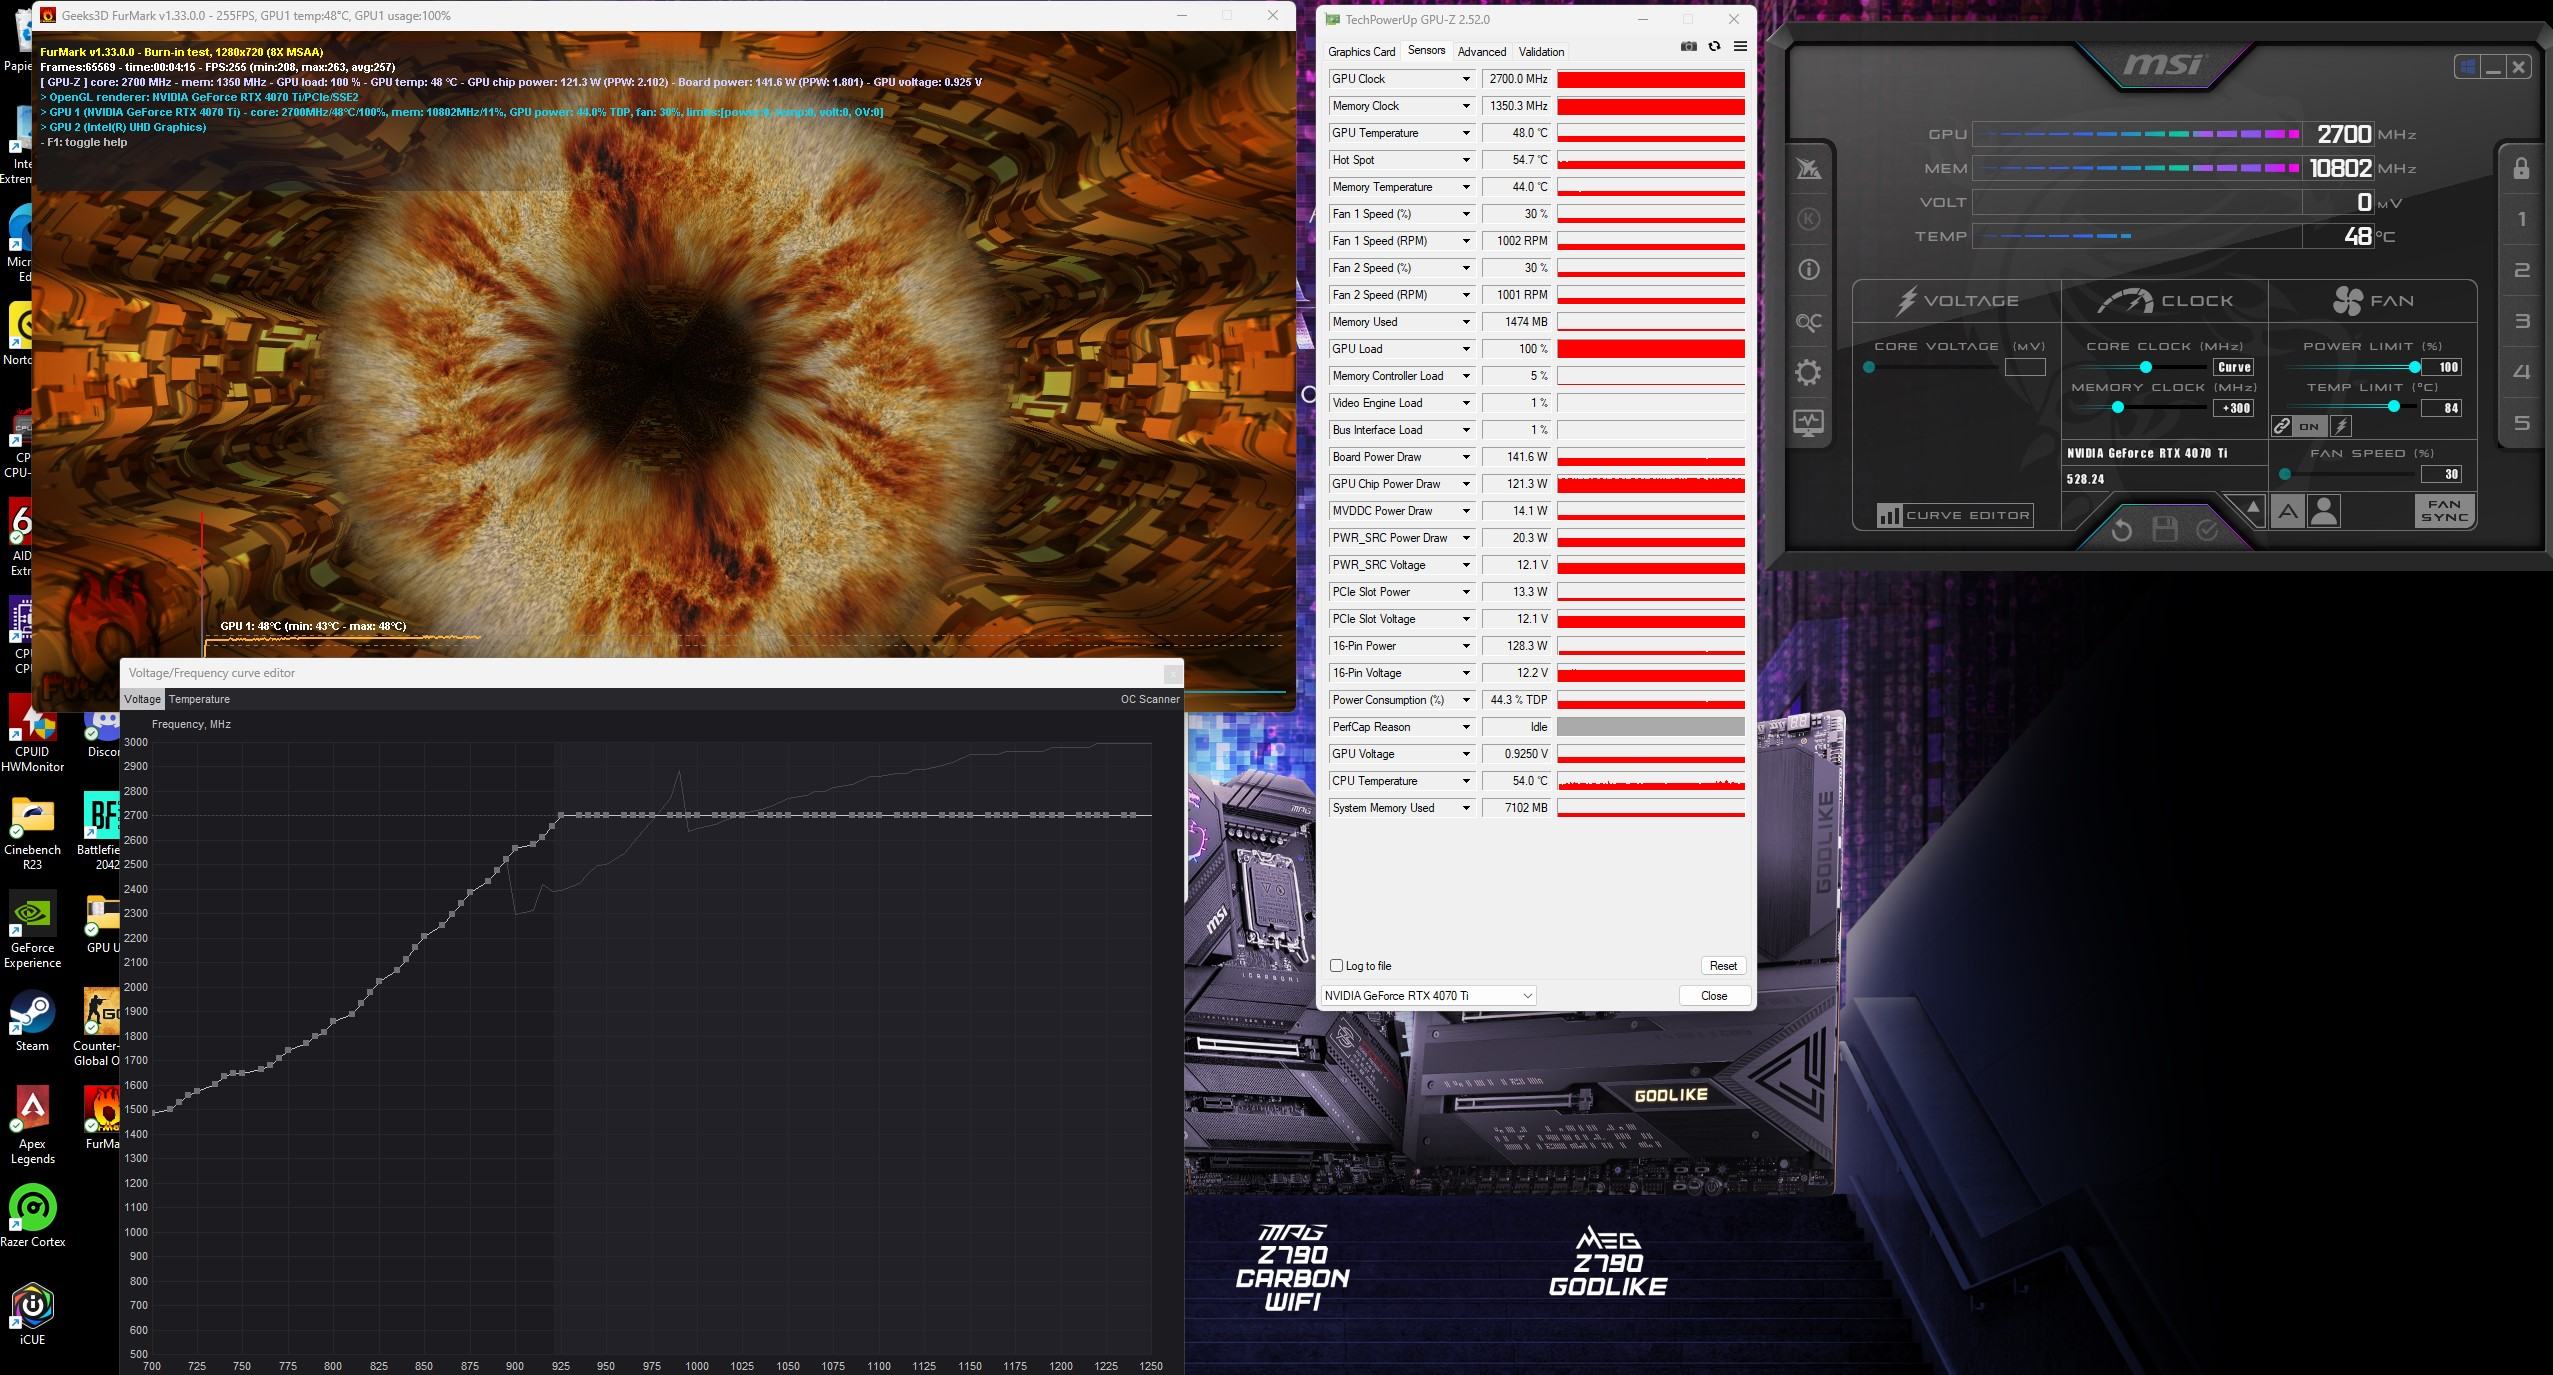Toggle the temperature priority lightning icon
The width and height of the screenshot is (2553, 1375).
coord(2341,426)
